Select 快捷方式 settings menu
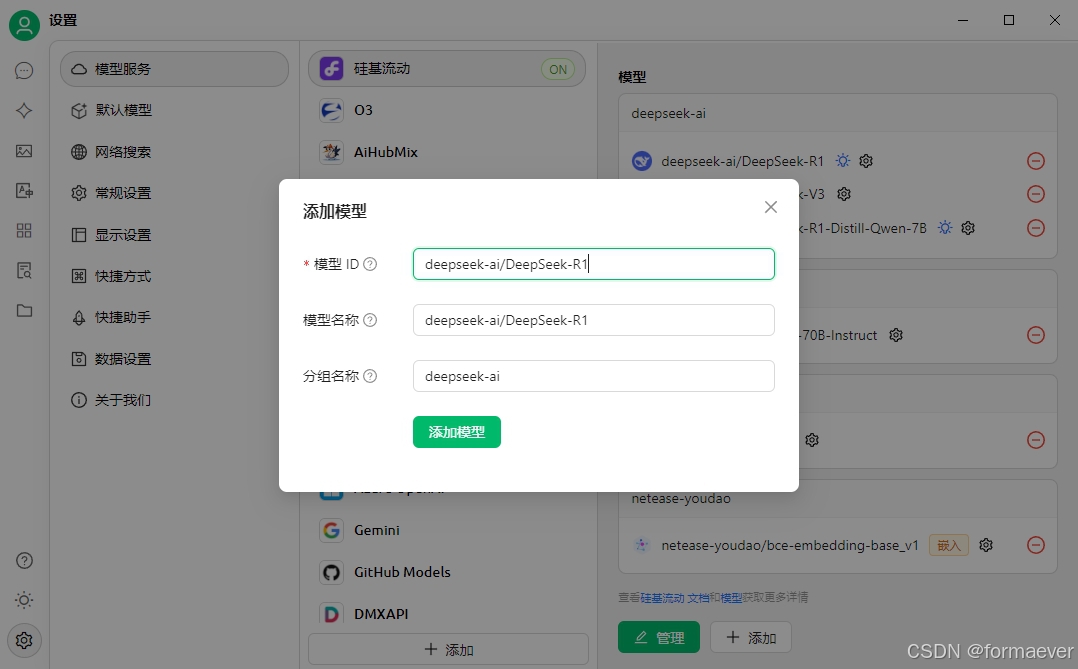Screen dimensions: 1078x669 pos(175,276)
